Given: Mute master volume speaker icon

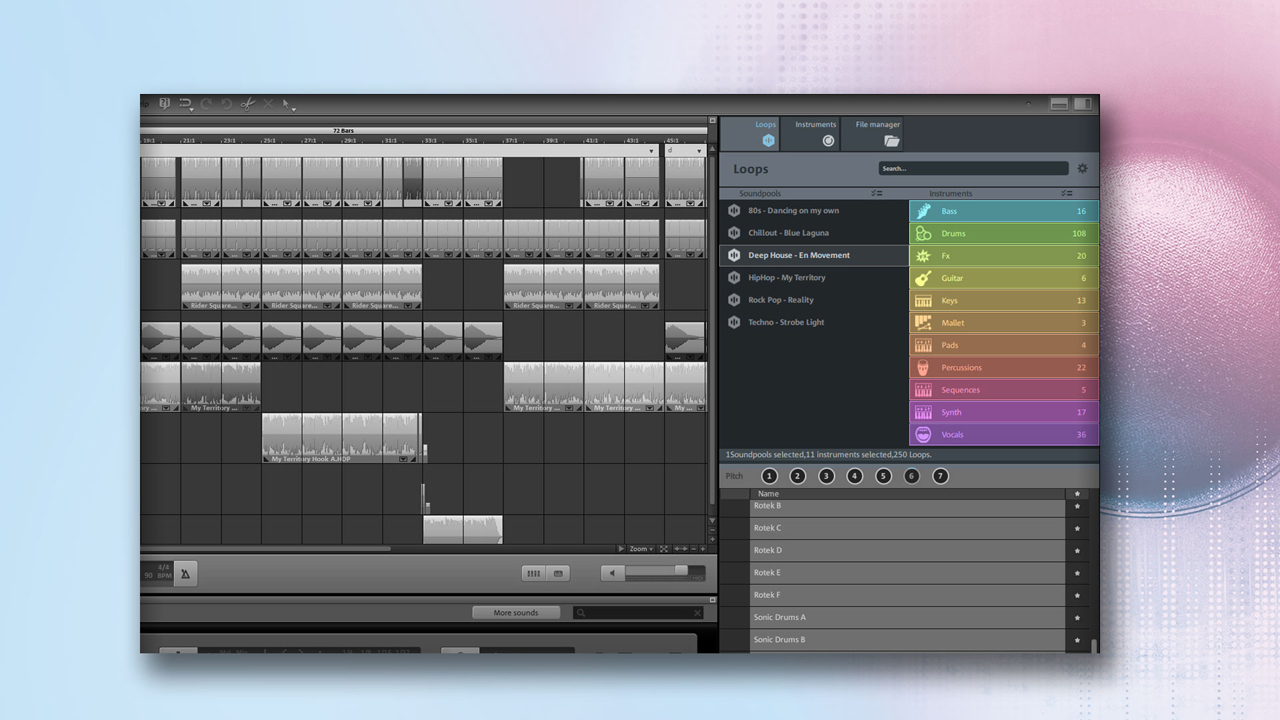Looking at the screenshot, I should coord(612,573).
